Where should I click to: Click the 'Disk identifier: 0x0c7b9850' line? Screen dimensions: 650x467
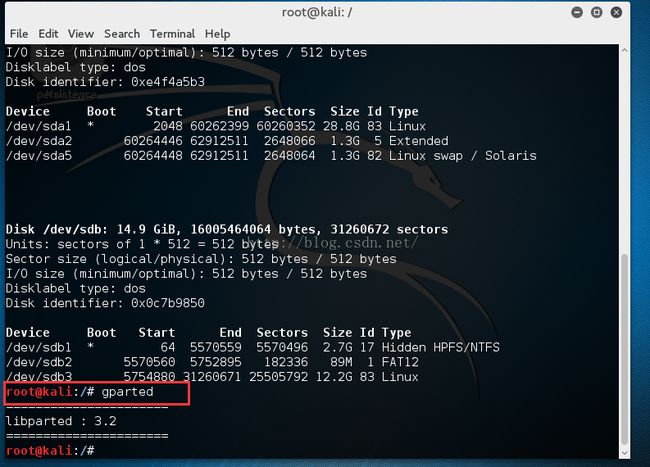click(105, 303)
